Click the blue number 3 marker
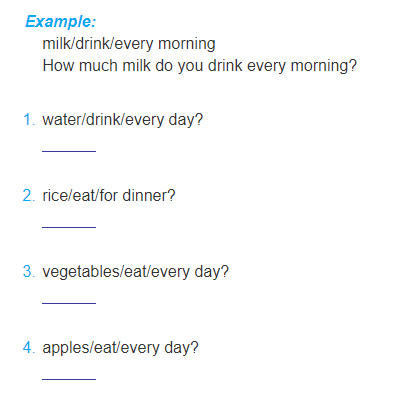 pos(29,272)
